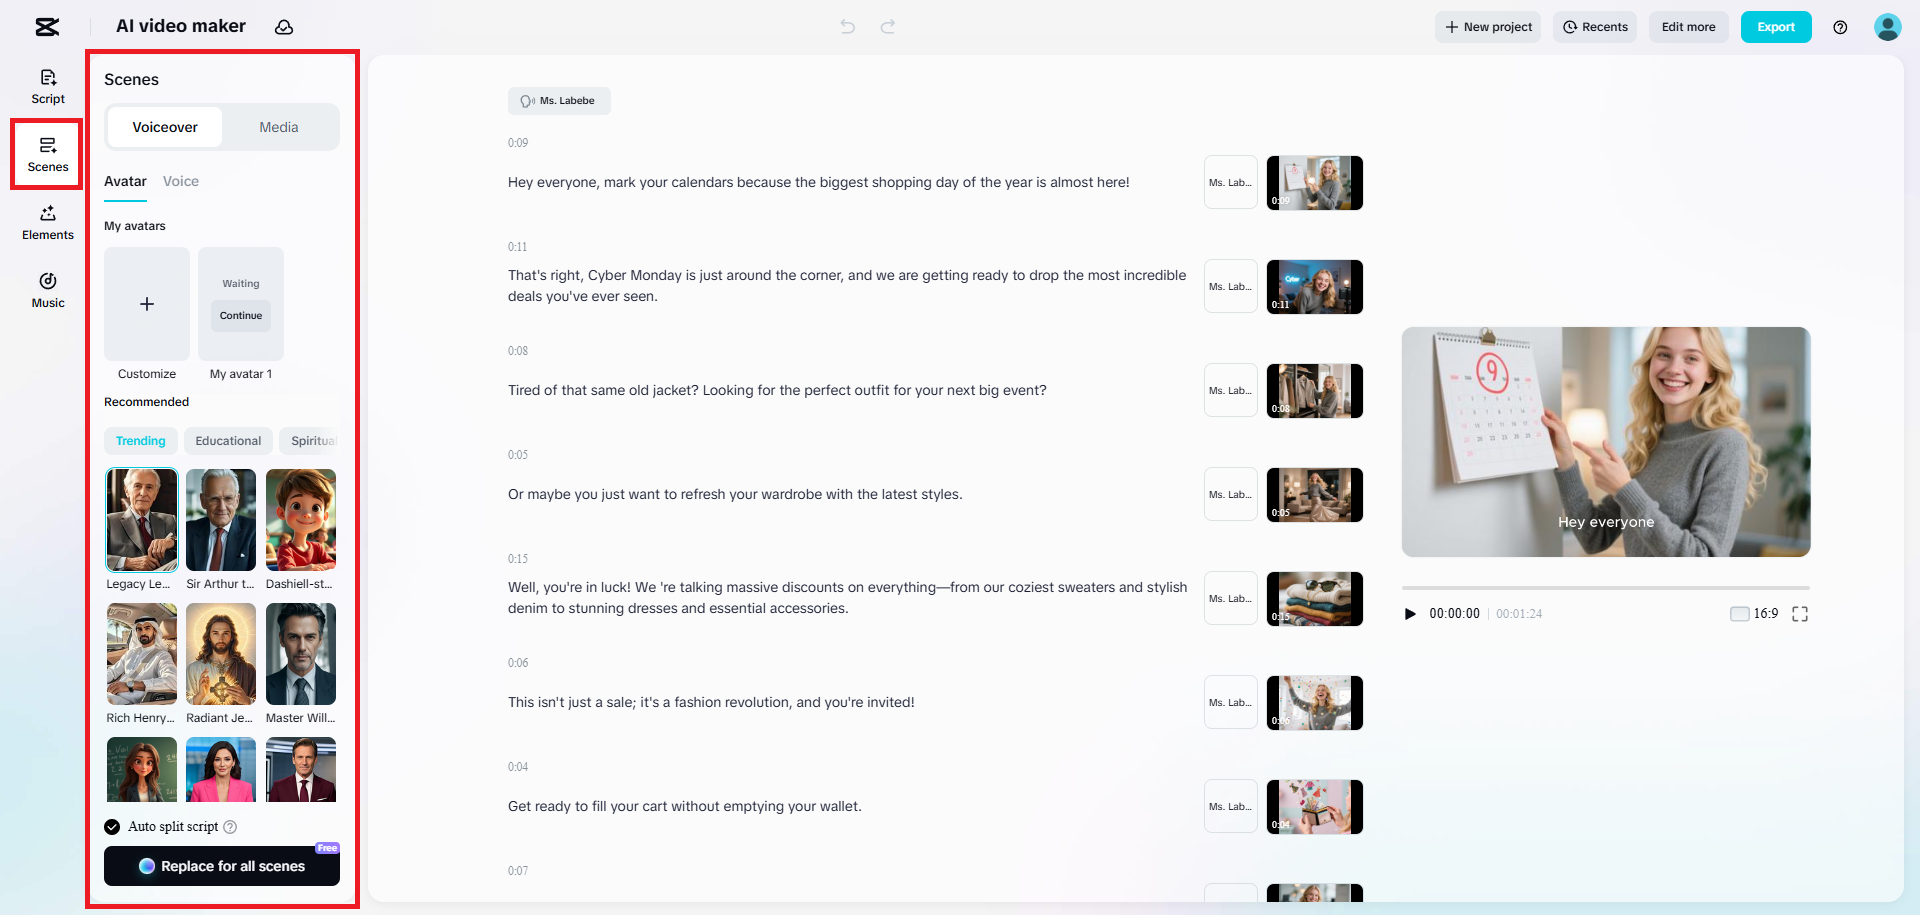Open the Script panel in sidebar
The width and height of the screenshot is (1920, 915).
[48, 87]
